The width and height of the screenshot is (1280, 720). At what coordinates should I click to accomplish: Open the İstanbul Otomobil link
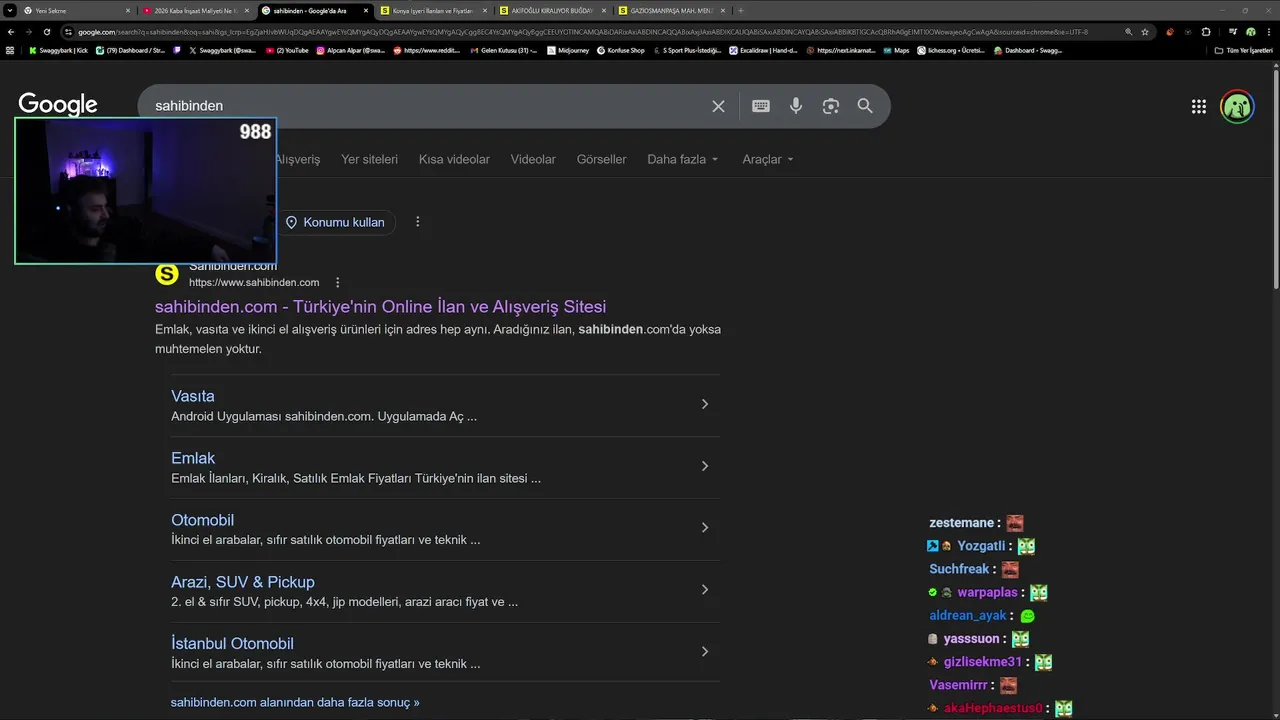232,644
